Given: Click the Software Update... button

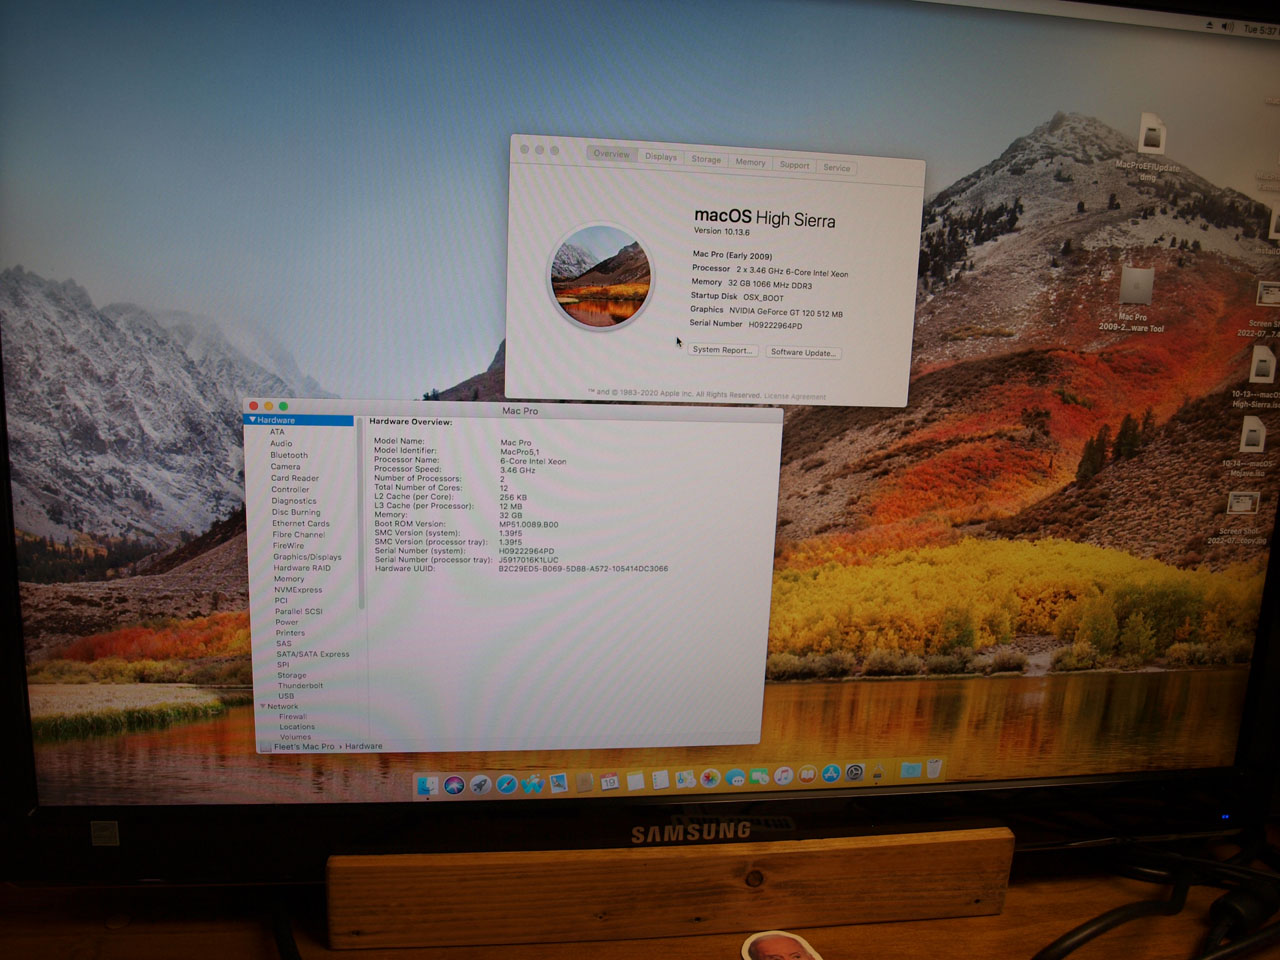Looking at the screenshot, I should [803, 352].
